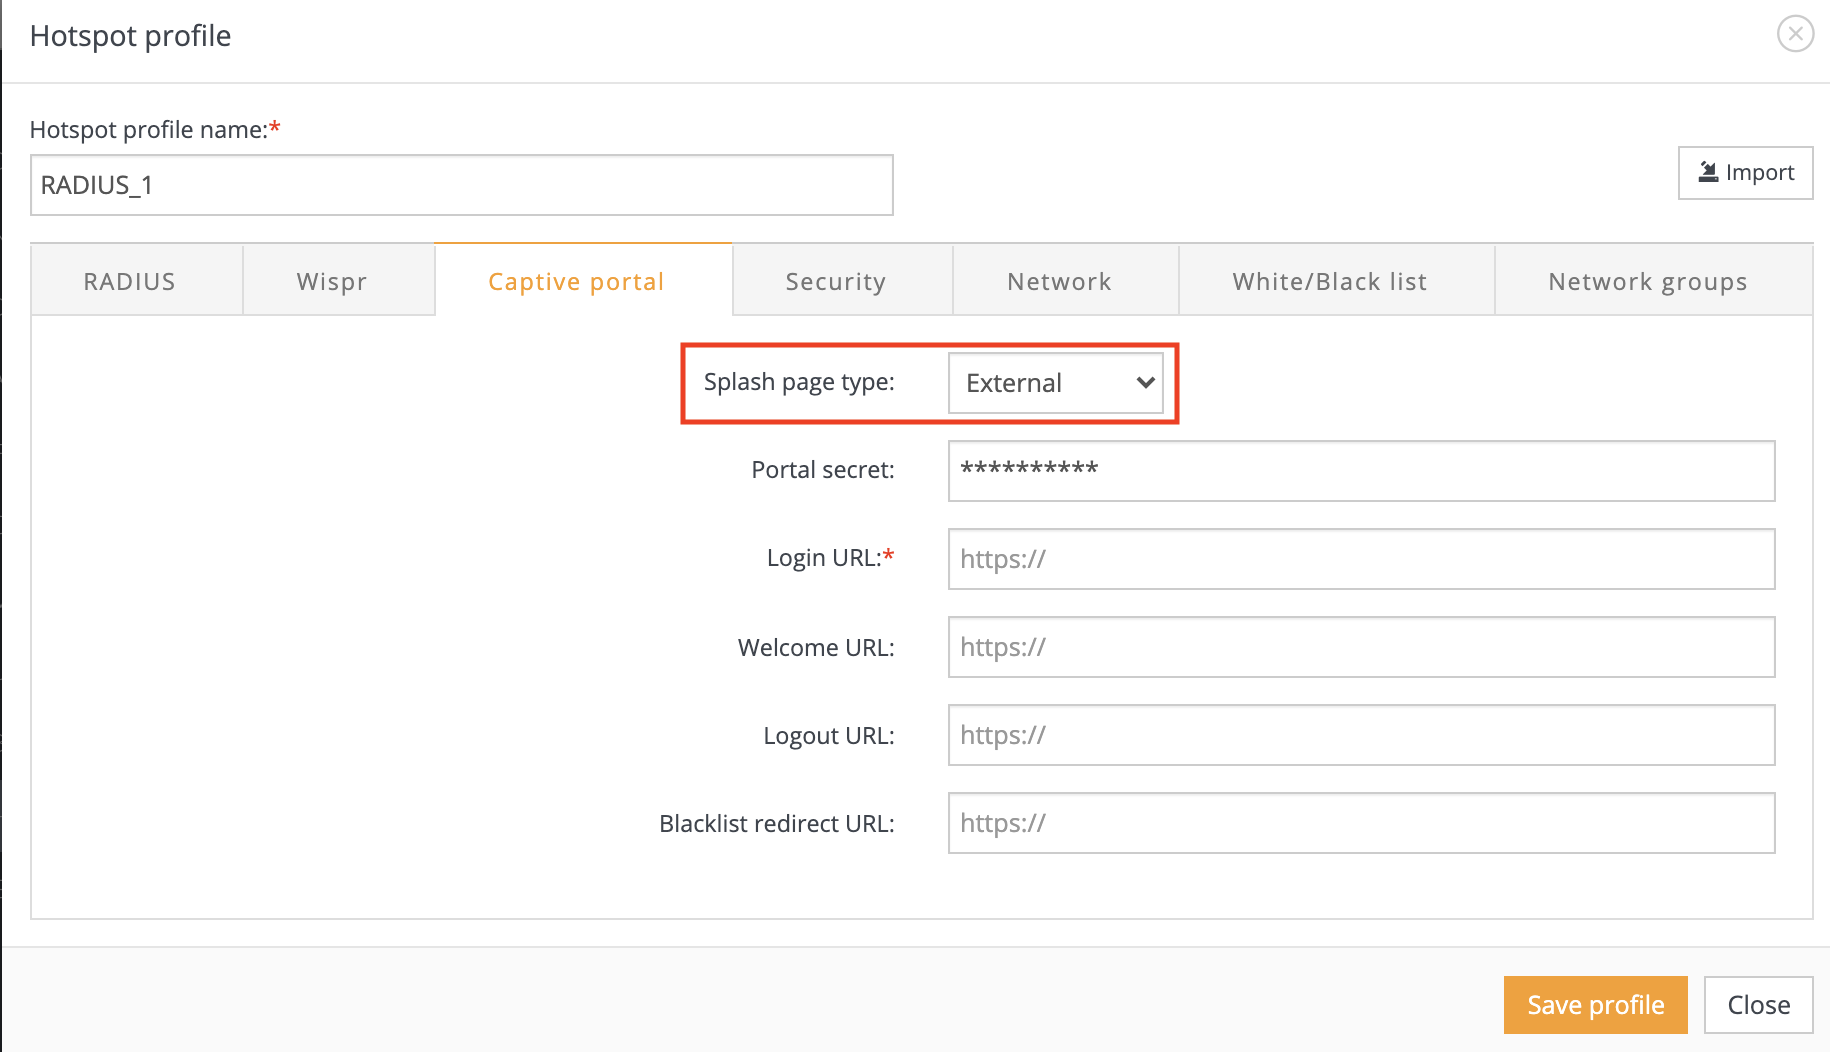Click the Import icon above the tabs

tap(1708, 171)
